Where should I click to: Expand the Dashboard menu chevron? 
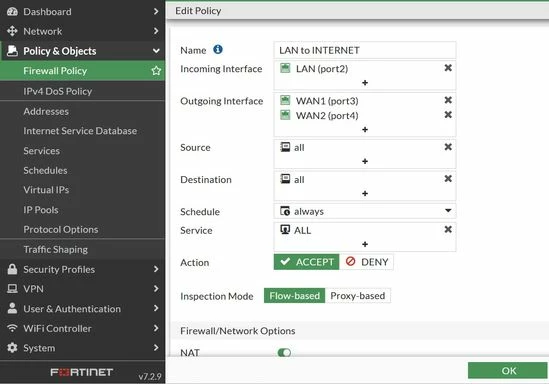point(156,12)
